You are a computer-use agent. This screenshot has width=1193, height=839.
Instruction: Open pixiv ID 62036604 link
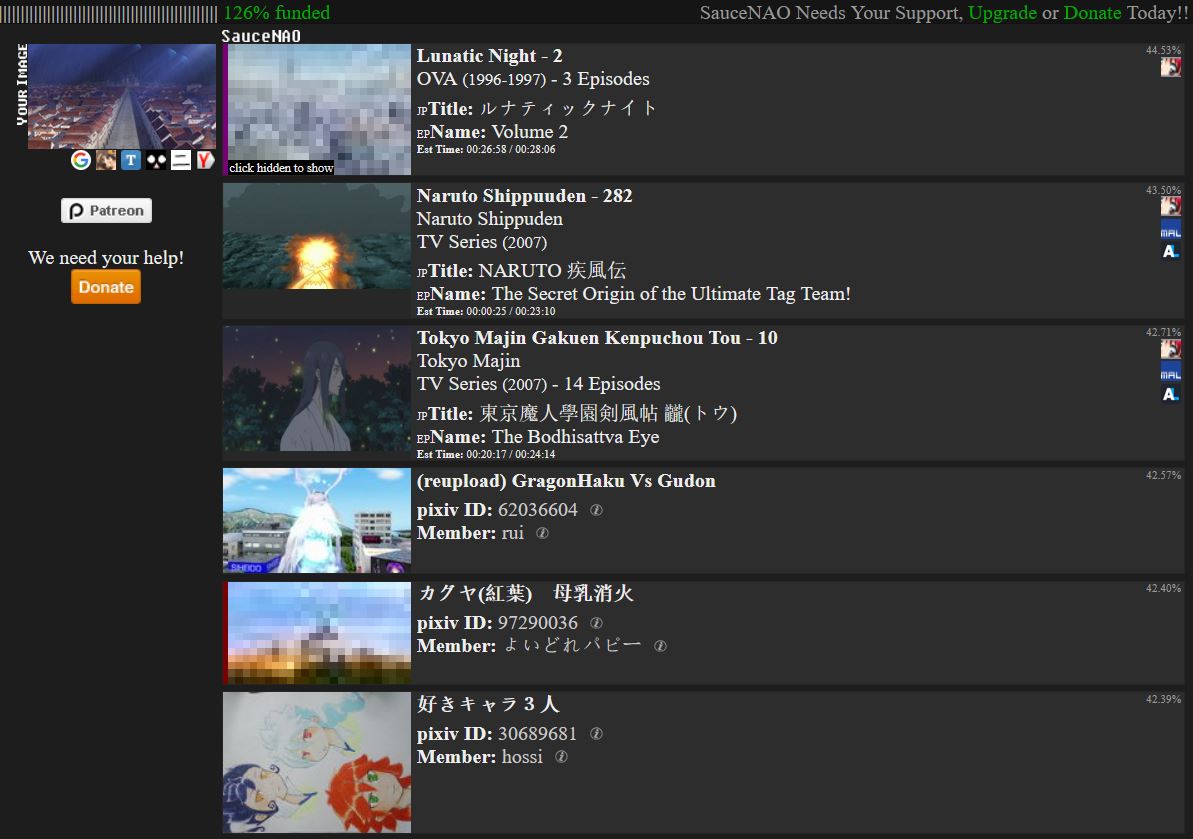[538, 510]
